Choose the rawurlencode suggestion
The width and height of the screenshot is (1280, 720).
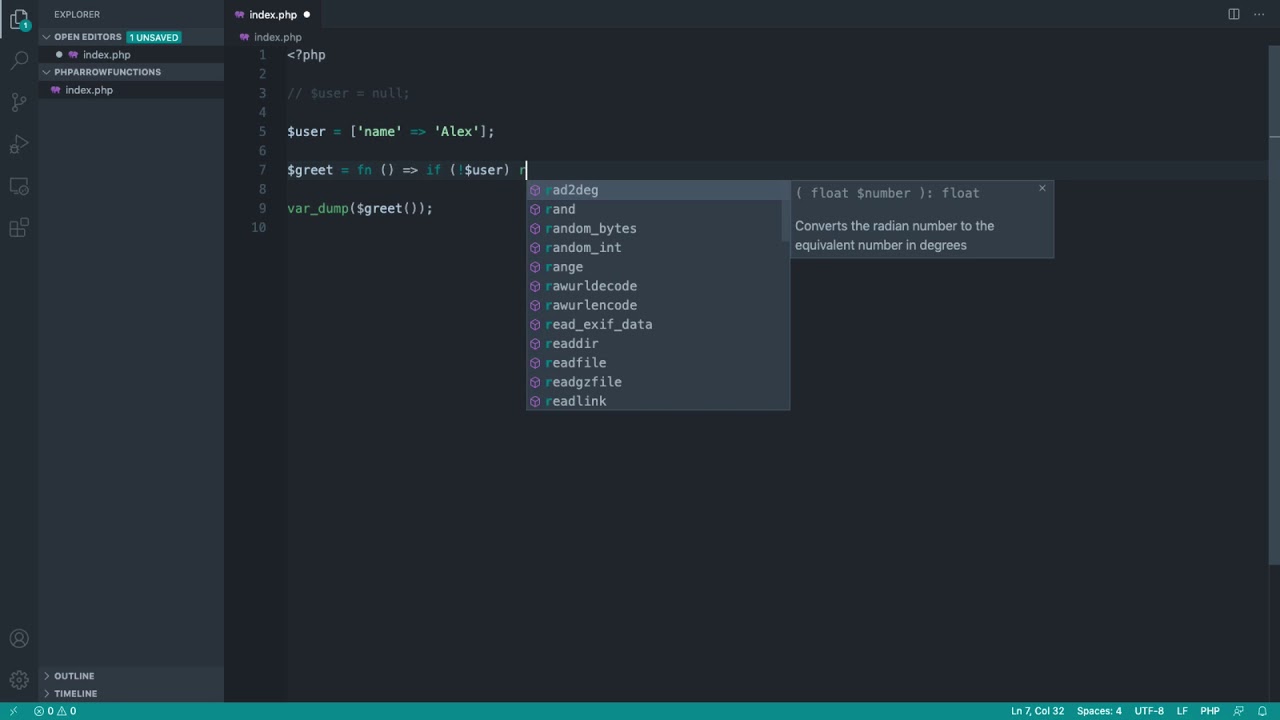click(654, 305)
